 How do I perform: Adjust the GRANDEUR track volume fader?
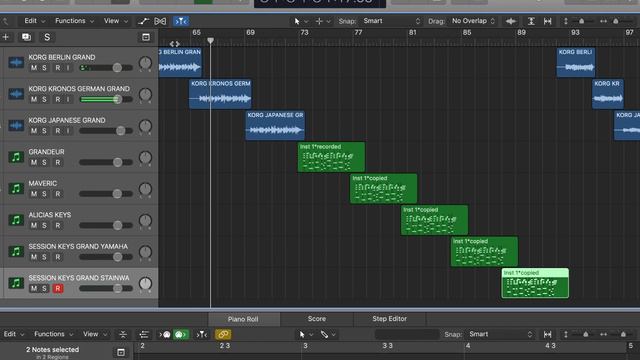[x=118, y=162]
